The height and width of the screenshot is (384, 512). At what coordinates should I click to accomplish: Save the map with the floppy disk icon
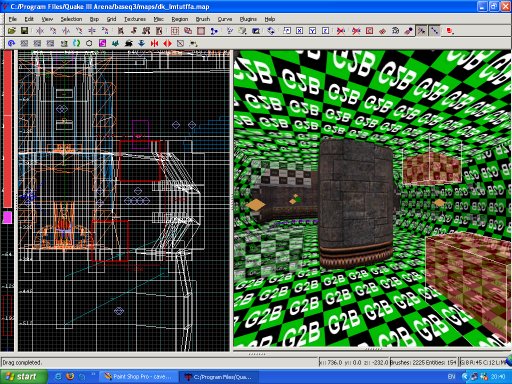click(24, 31)
